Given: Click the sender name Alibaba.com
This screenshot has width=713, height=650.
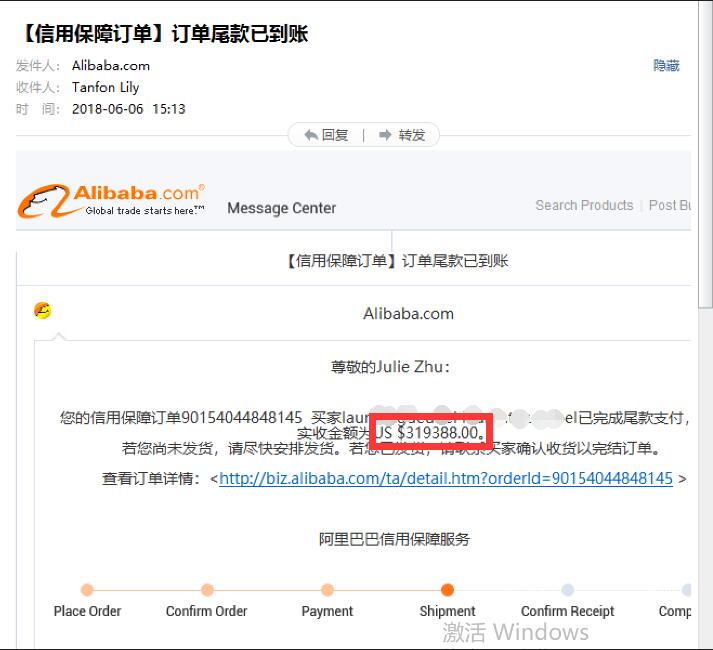Looking at the screenshot, I should tap(111, 66).
